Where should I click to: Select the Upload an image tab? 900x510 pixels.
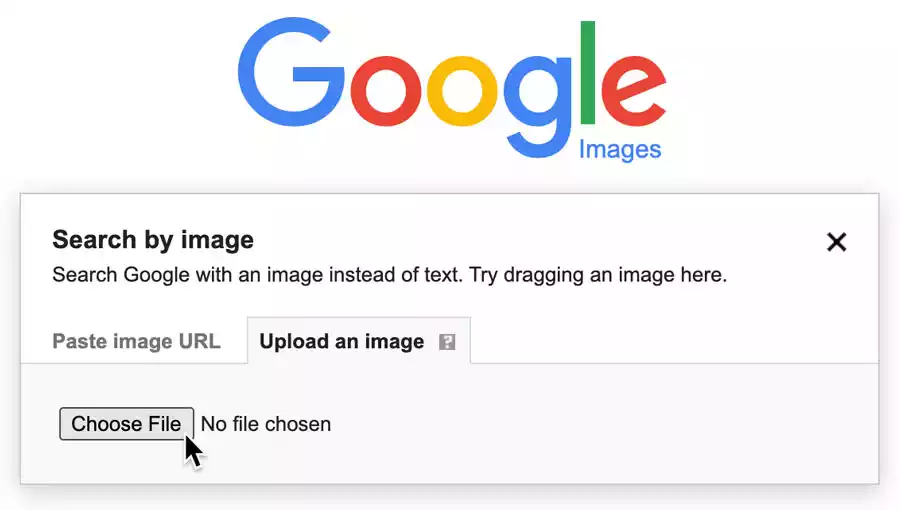tap(342, 341)
